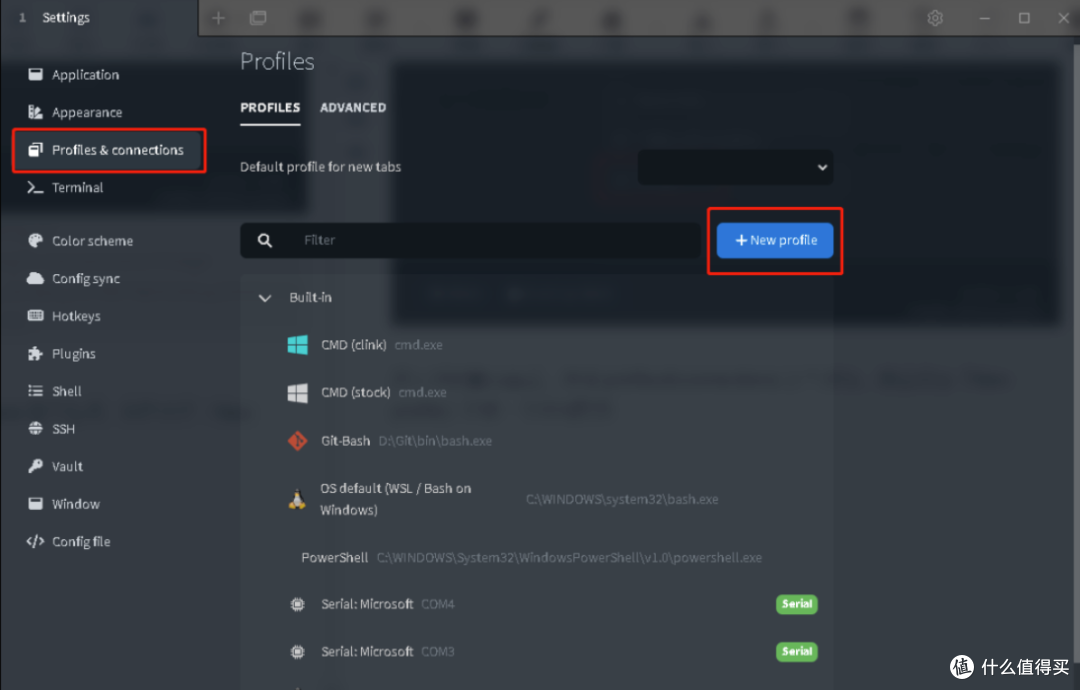Select the Git-Bash profile row
1080x690 pixels.
click(x=537, y=441)
